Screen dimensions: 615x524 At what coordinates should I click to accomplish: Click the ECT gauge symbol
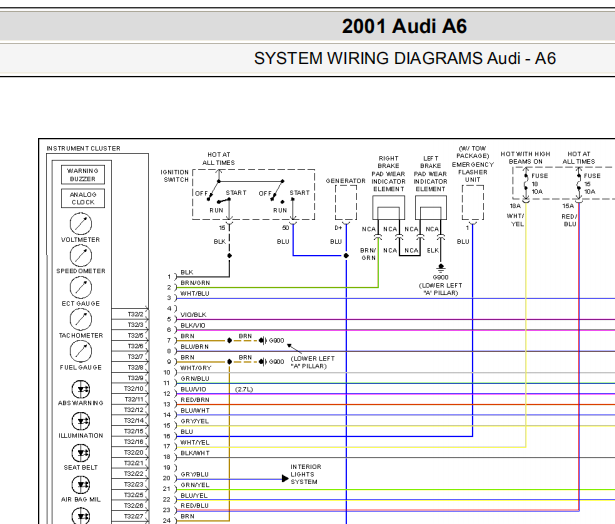[81, 287]
